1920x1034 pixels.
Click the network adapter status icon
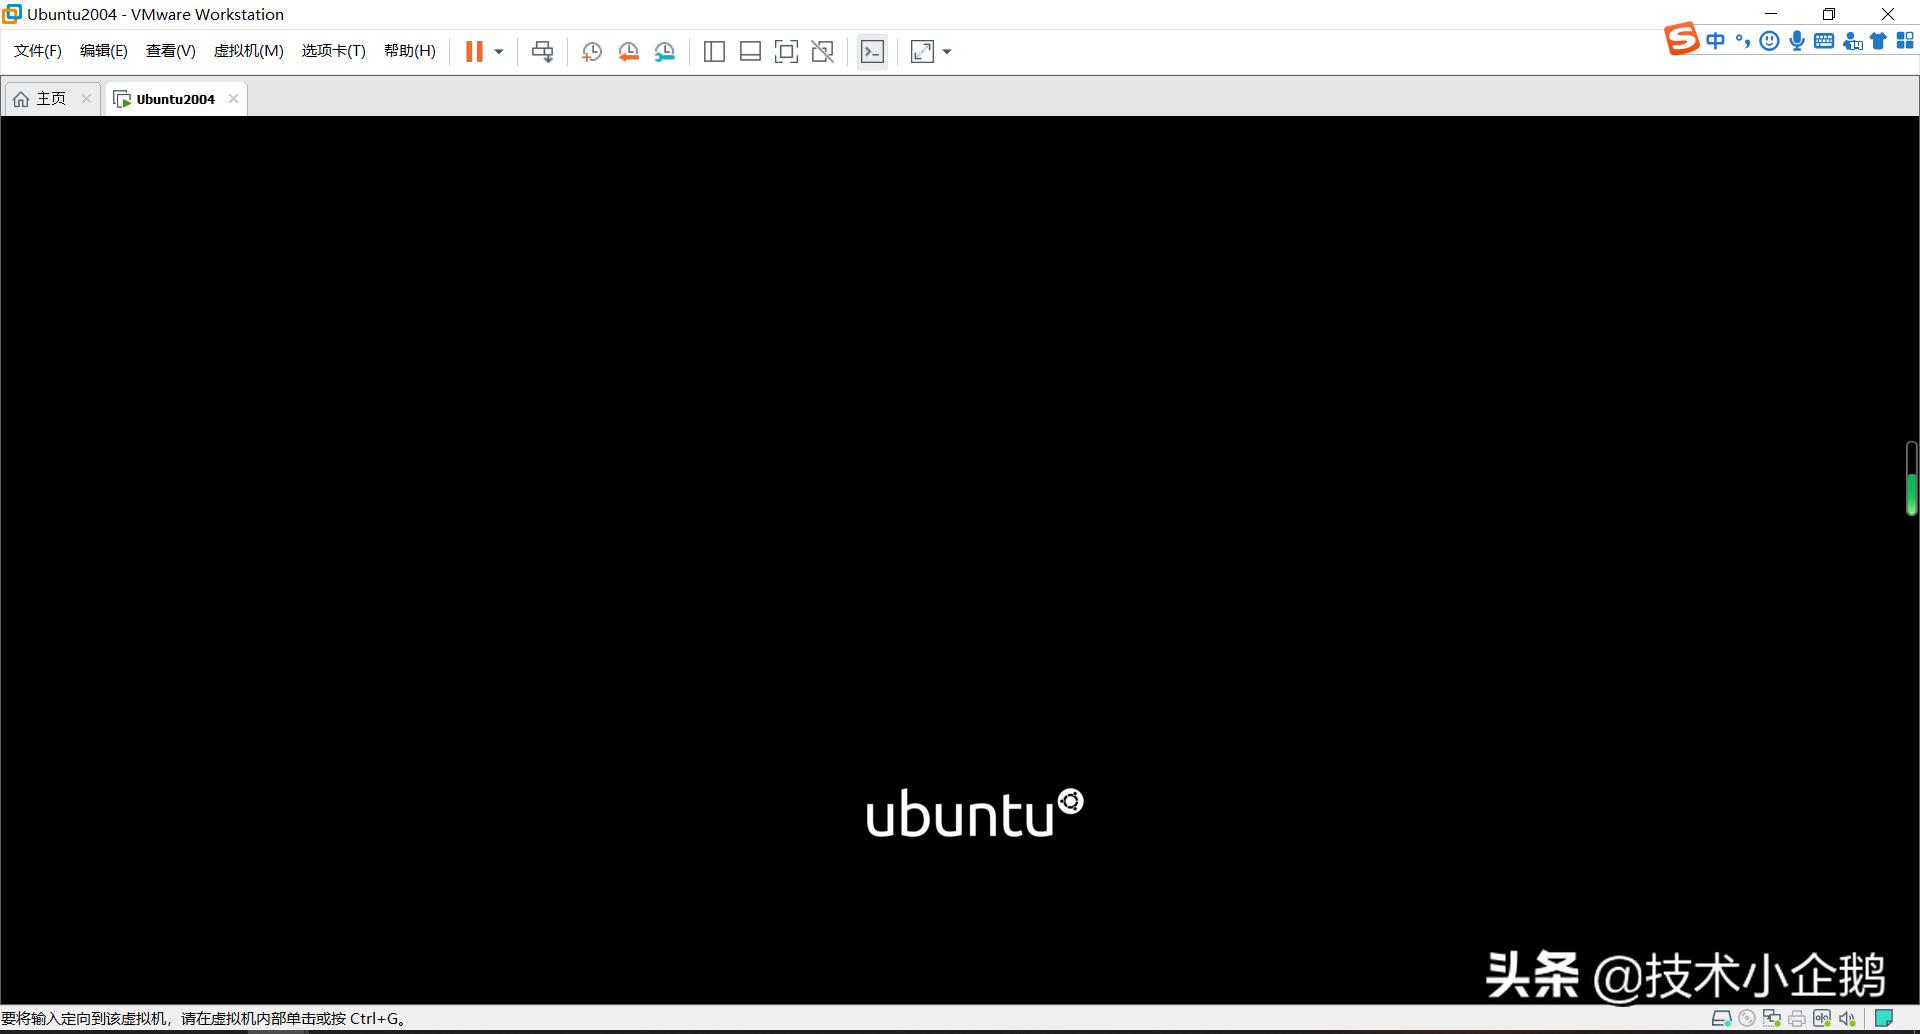pyautogui.click(x=1772, y=1019)
